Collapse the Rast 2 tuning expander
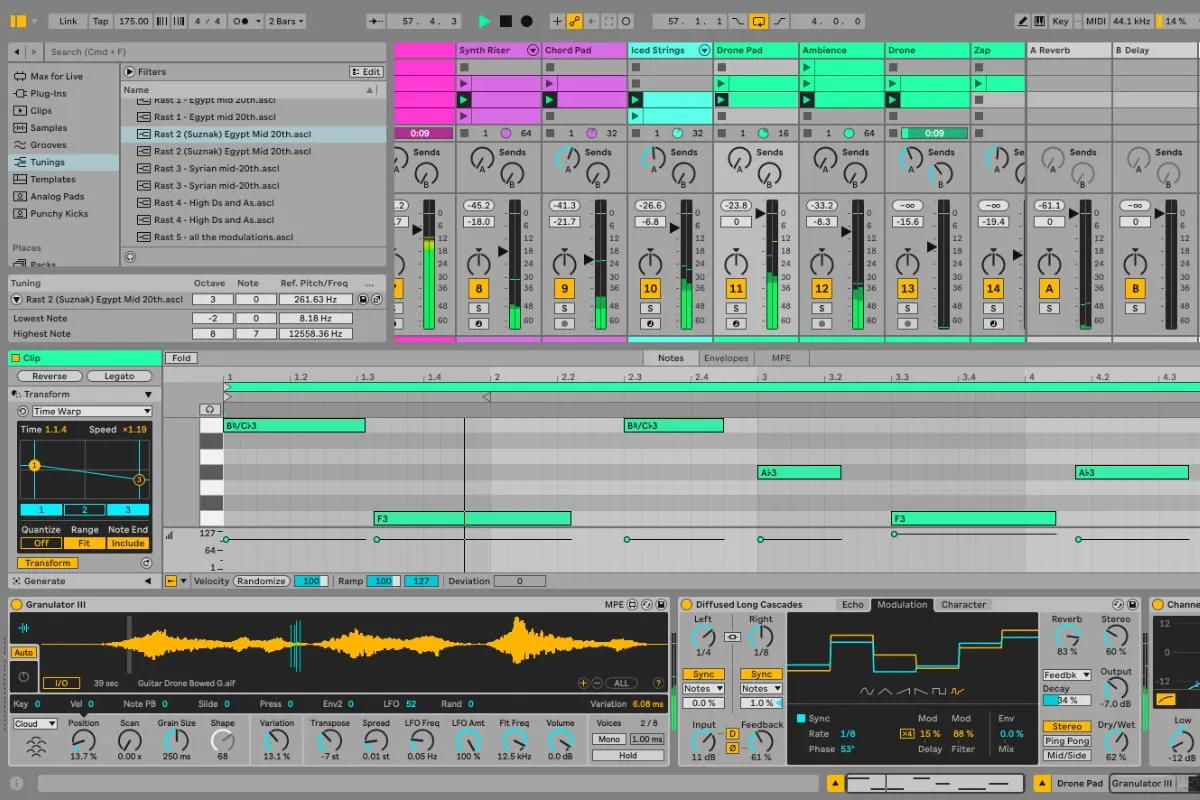1200x800 pixels. coord(17,299)
